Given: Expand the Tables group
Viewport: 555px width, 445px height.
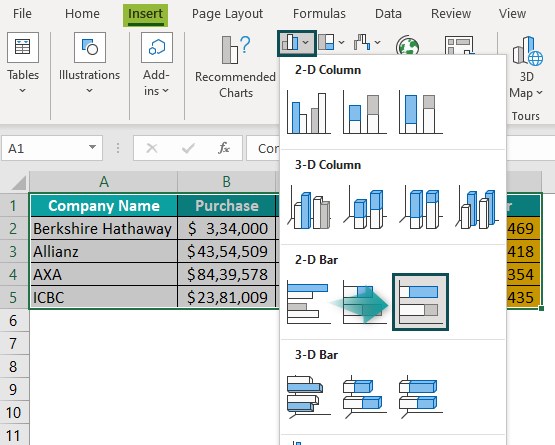Looking at the screenshot, I should point(23,64).
